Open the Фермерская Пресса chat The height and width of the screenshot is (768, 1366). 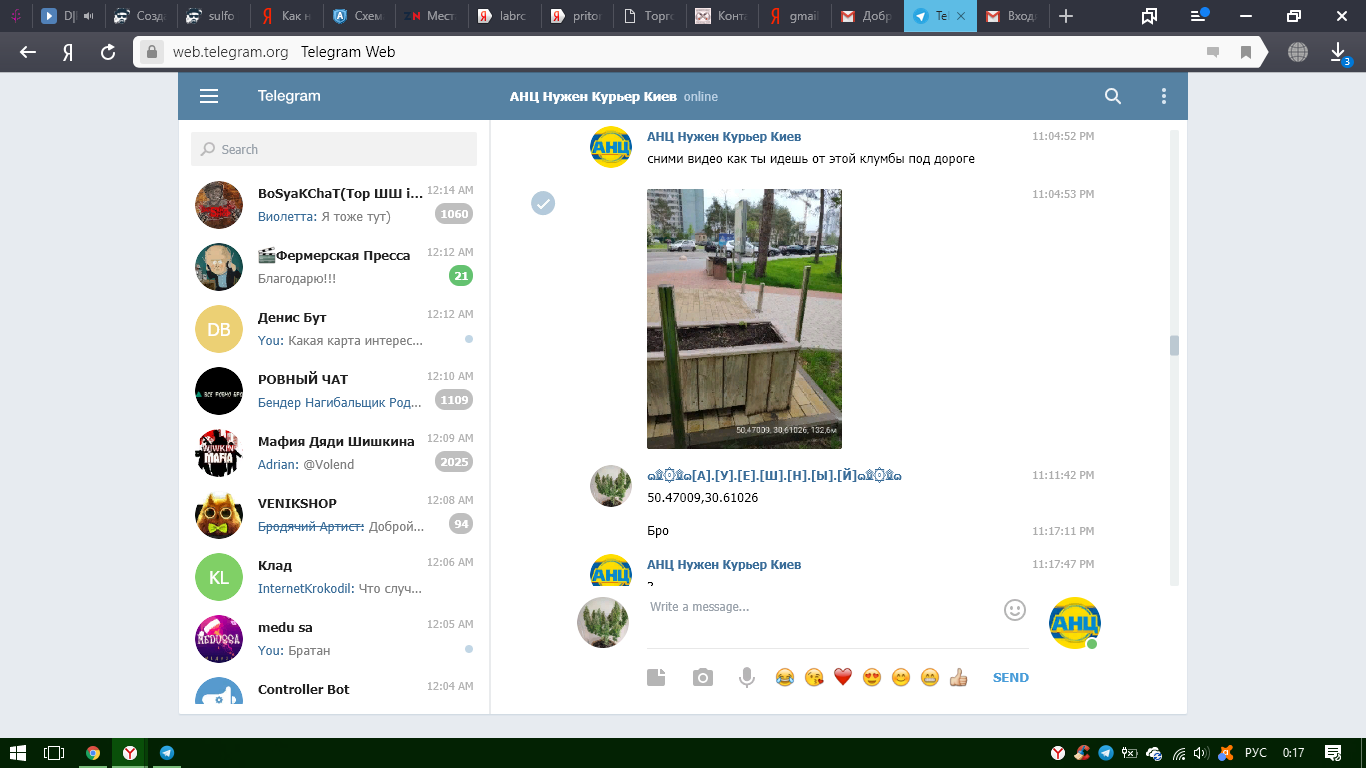click(334, 267)
